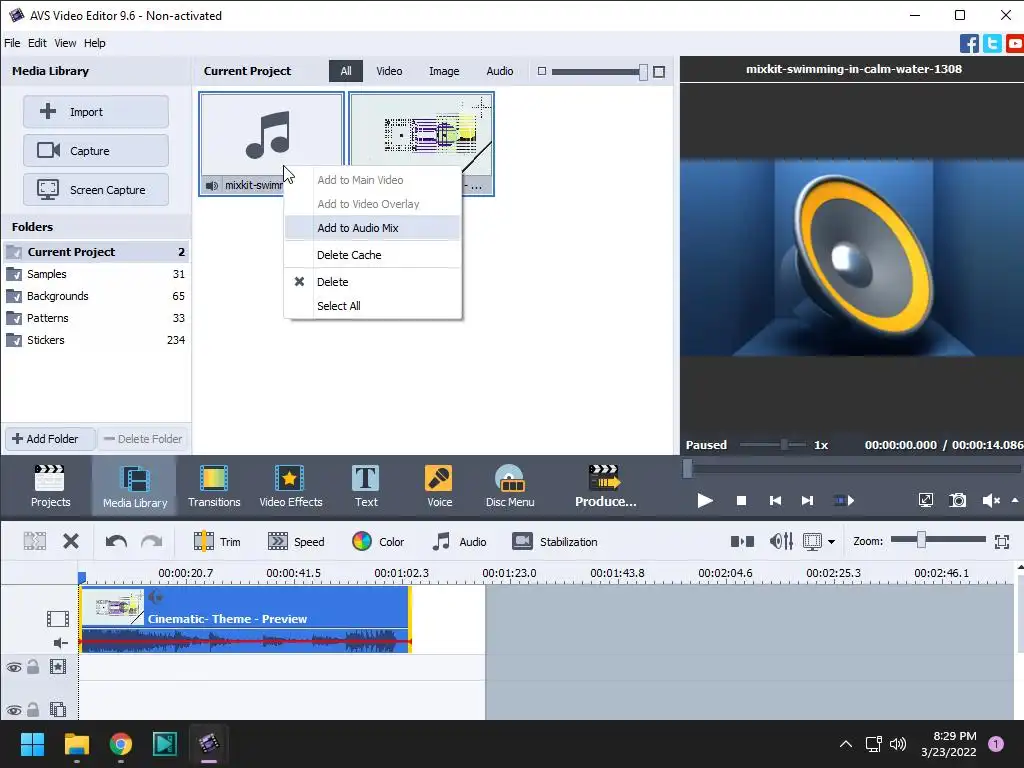The width and height of the screenshot is (1024, 768).
Task: Select the Cinematic Theme clip on the timeline
Action: click(x=245, y=618)
